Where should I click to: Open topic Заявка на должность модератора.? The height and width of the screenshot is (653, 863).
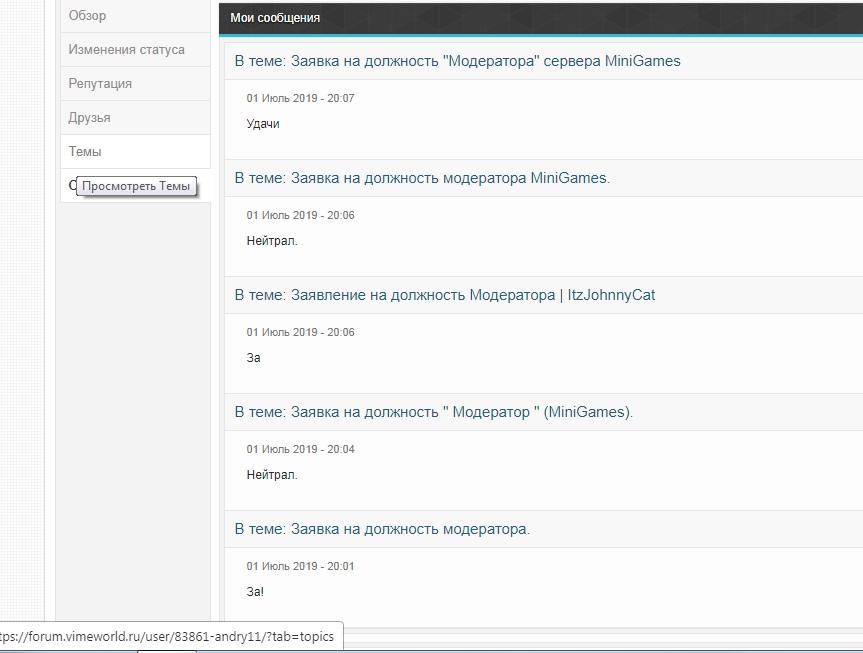[x=382, y=529]
